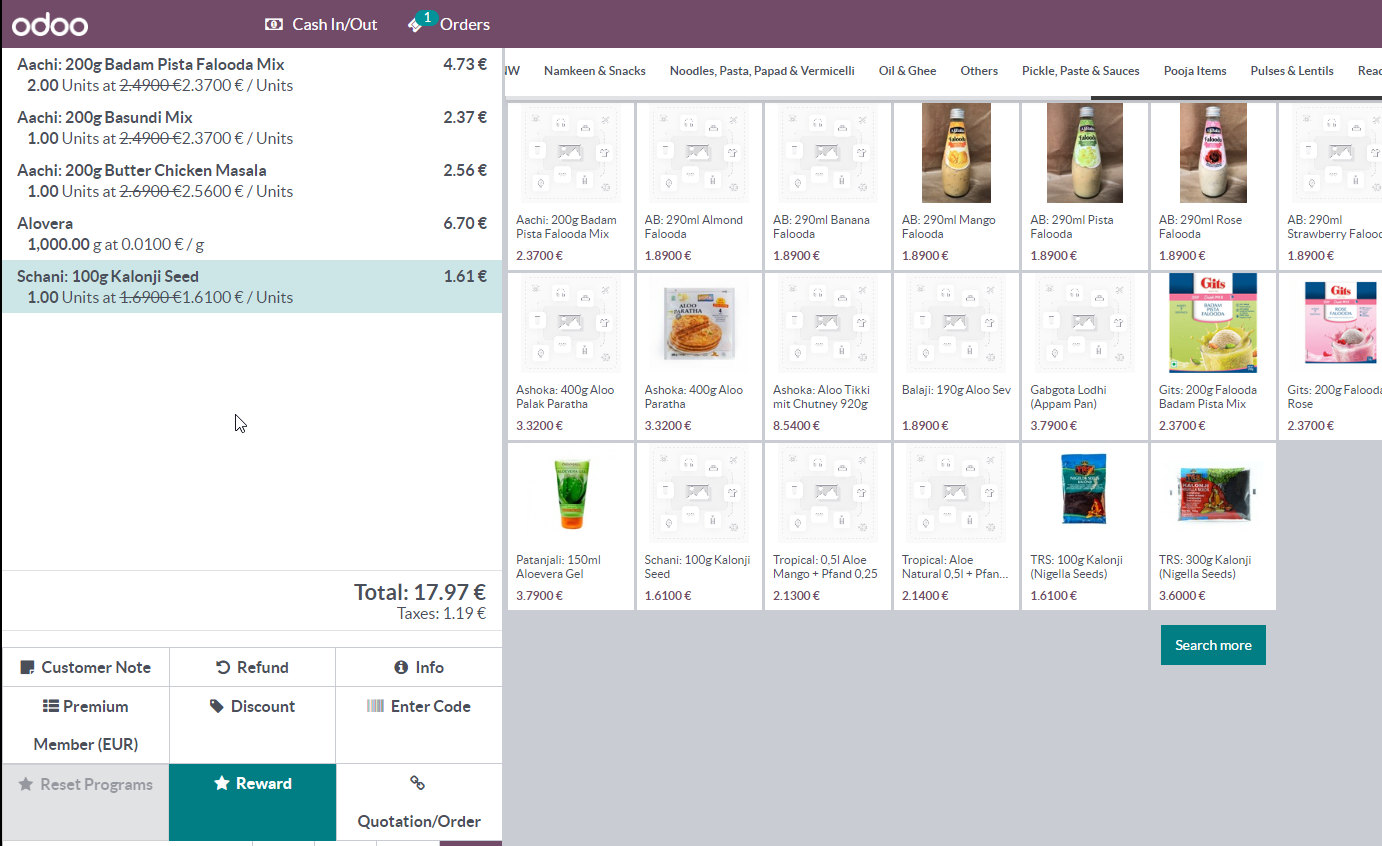This screenshot has height=846, width=1382.
Task: Click the Reset Programs button
Action: [86, 802]
